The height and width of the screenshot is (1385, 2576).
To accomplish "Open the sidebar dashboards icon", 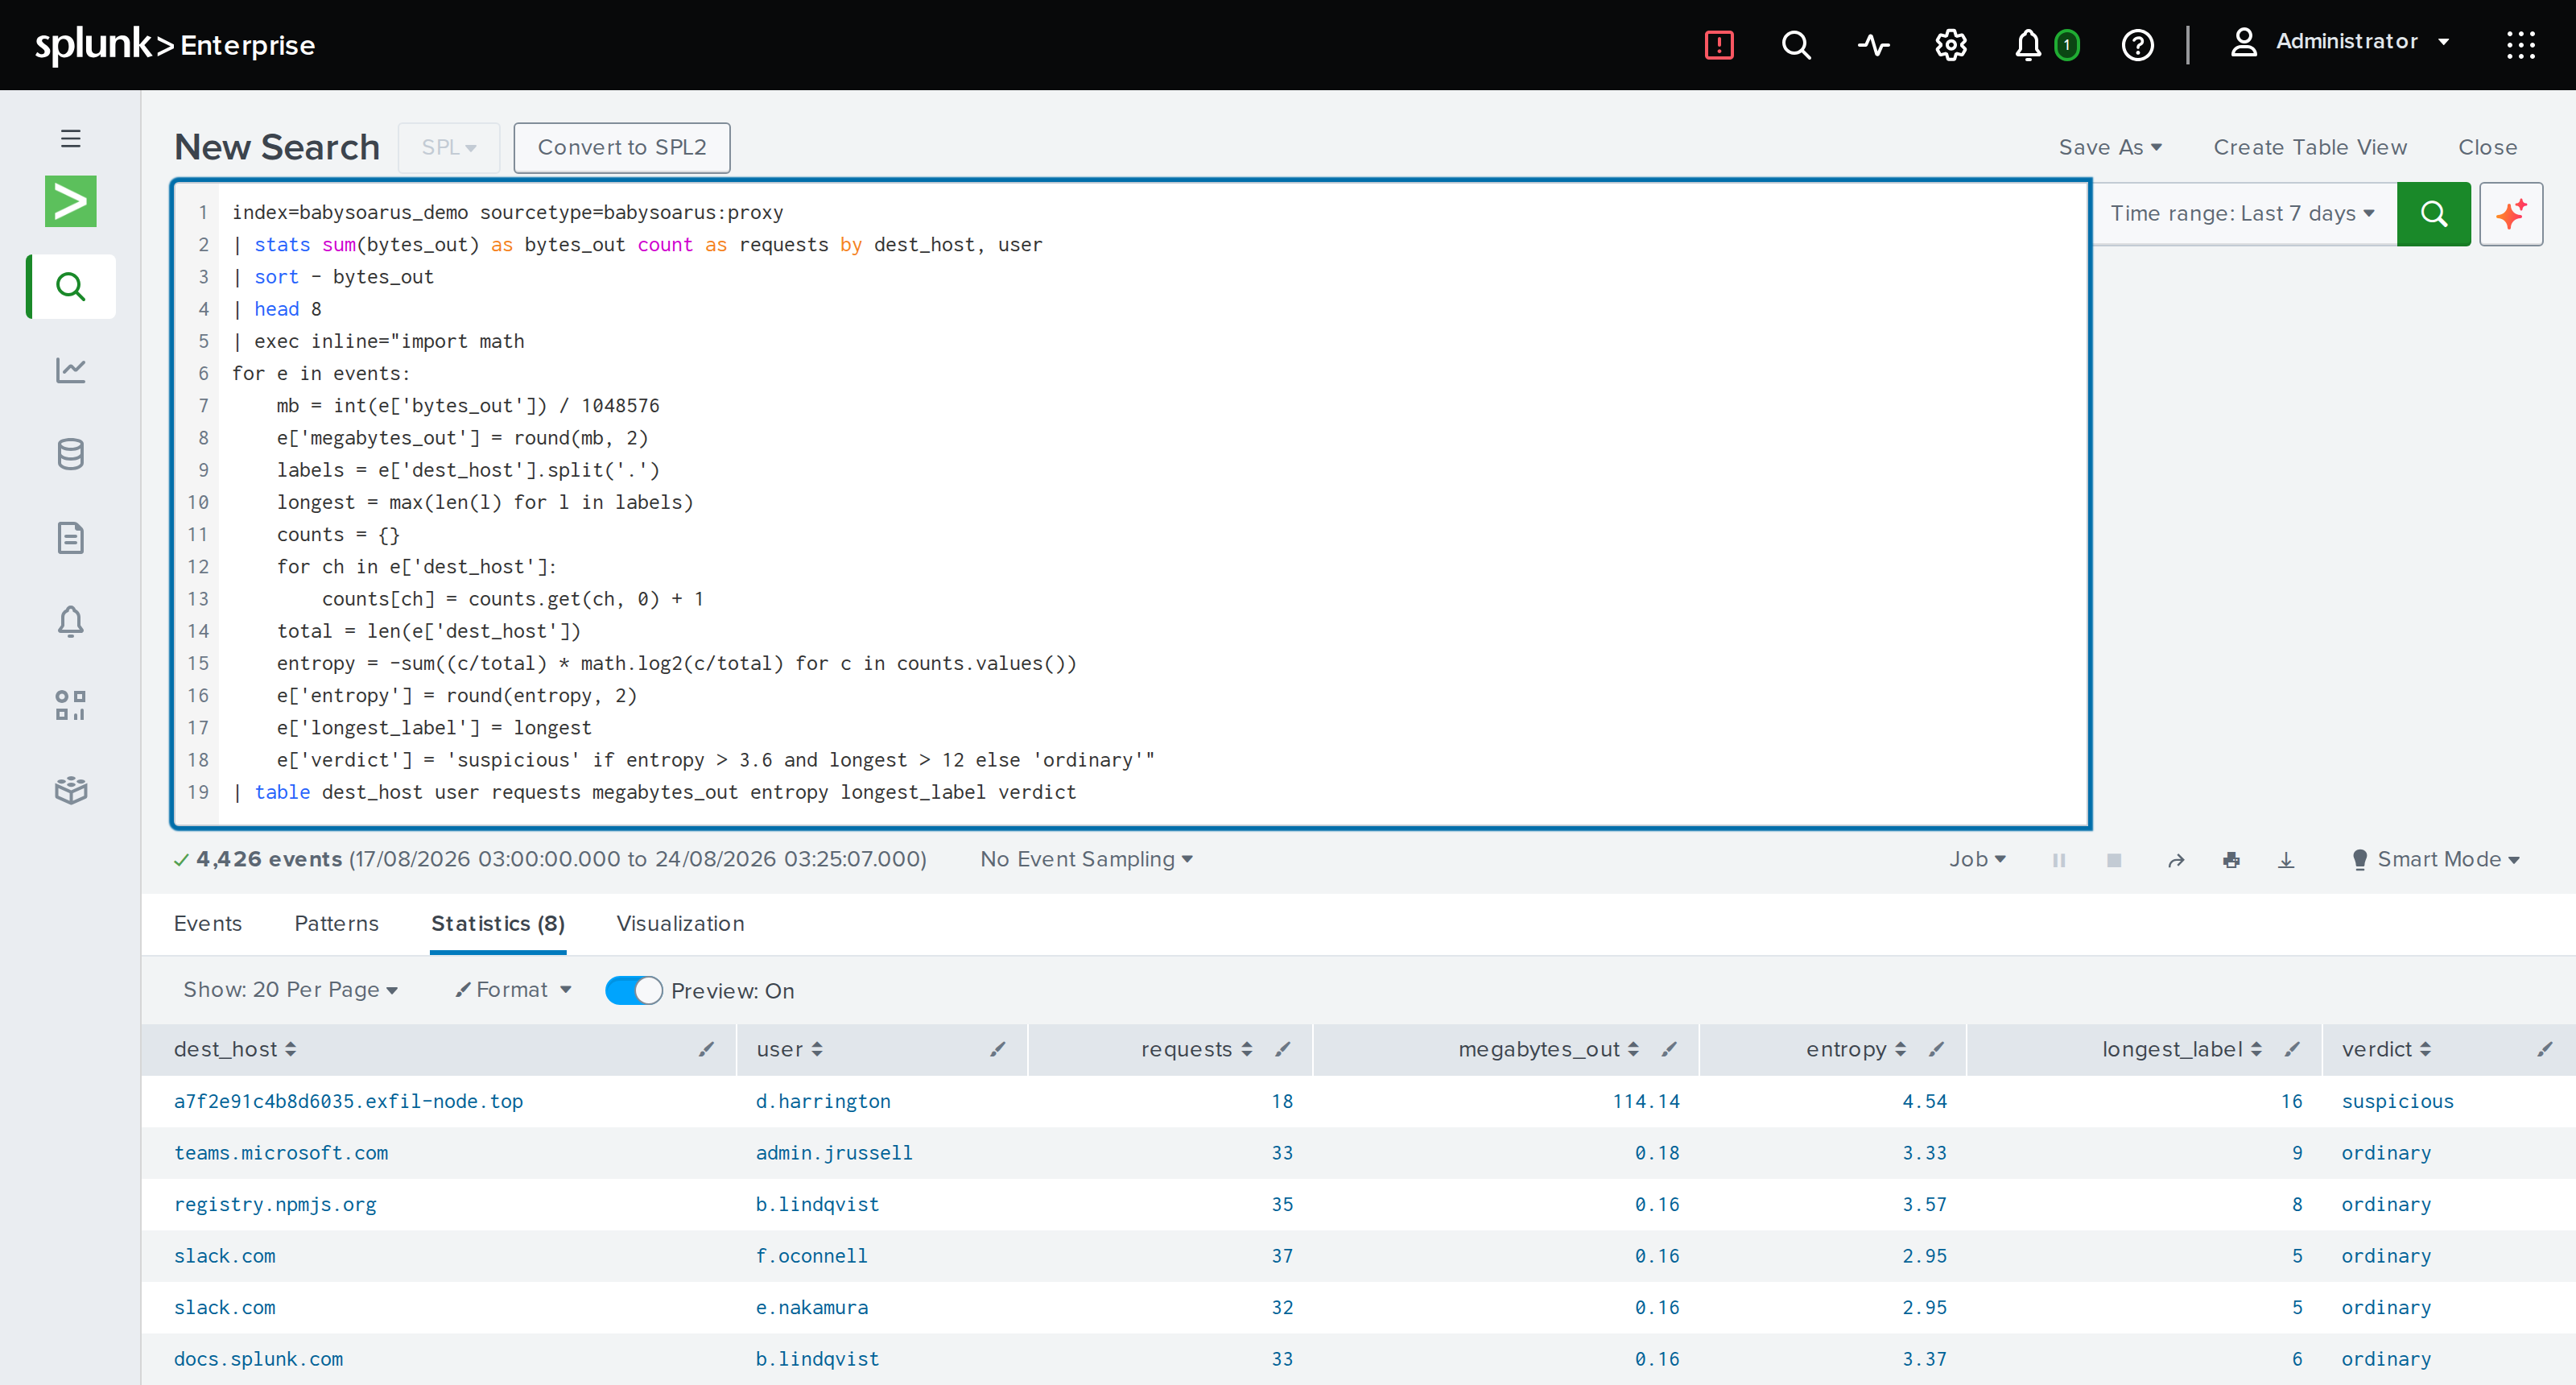I will (x=70, y=705).
